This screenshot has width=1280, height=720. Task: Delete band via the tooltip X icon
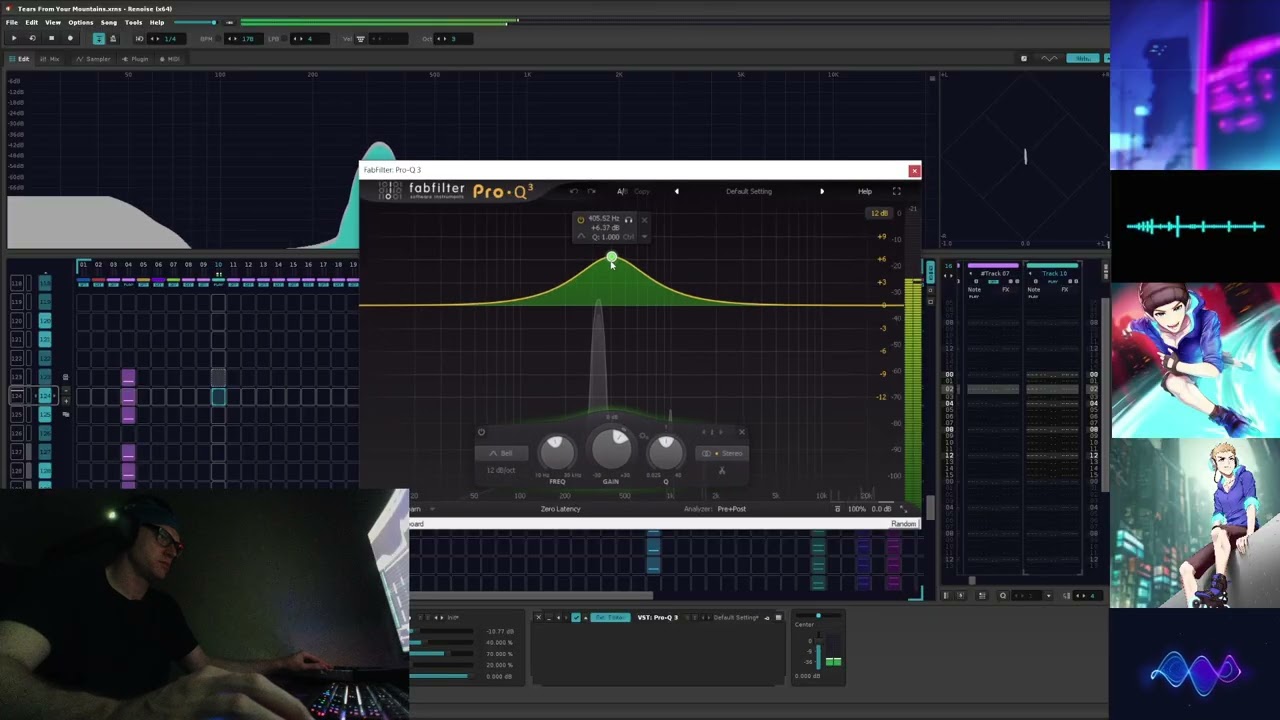pos(644,219)
